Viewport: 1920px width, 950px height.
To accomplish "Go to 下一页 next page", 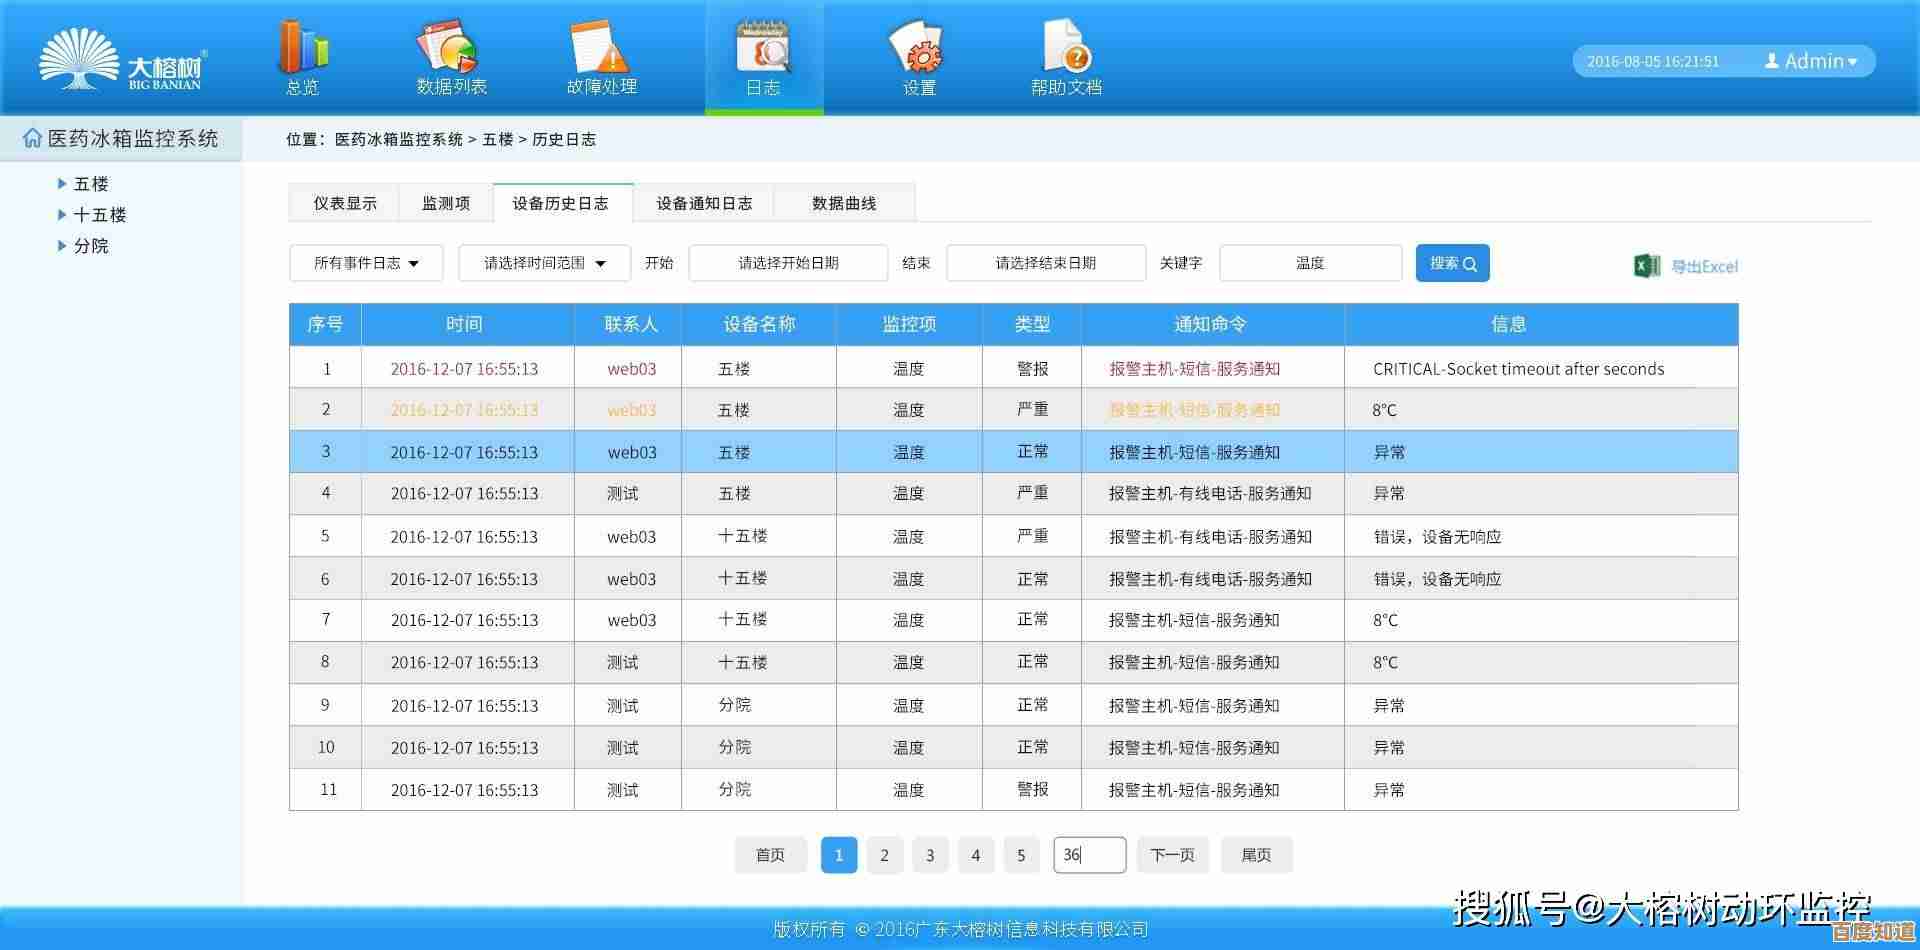I will coord(1172,855).
